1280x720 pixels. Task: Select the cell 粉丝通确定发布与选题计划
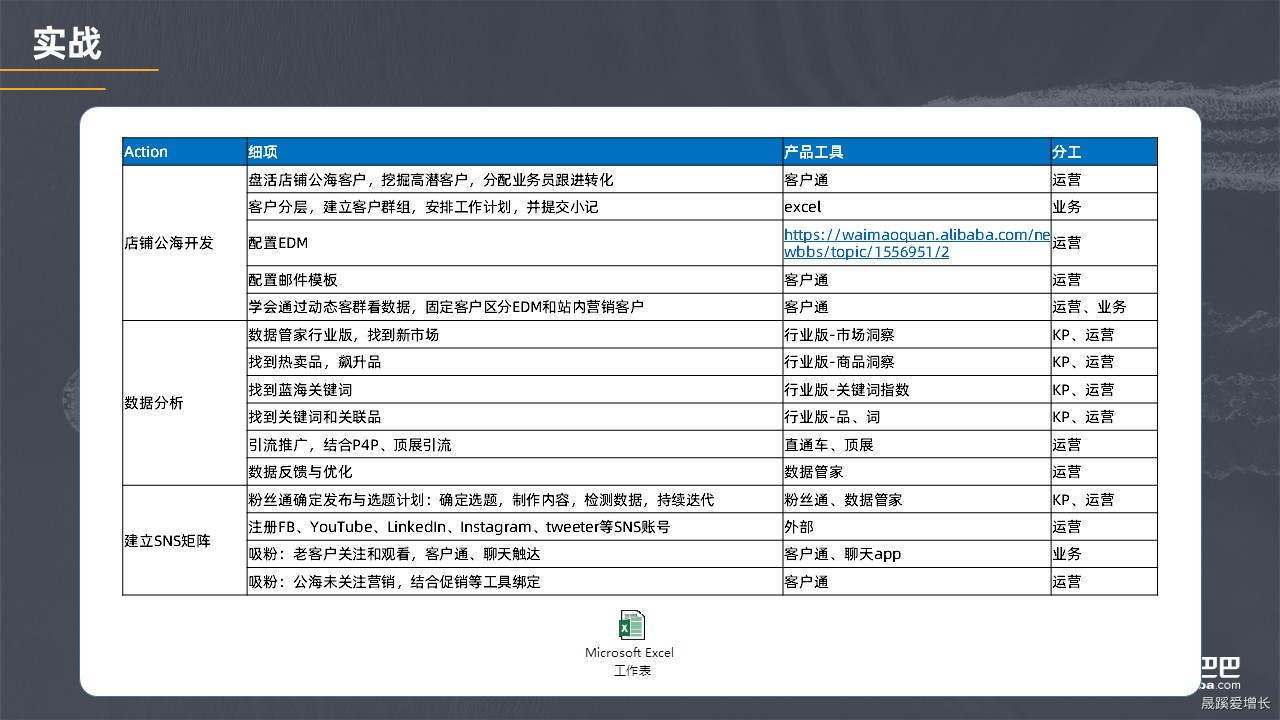coord(514,500)
